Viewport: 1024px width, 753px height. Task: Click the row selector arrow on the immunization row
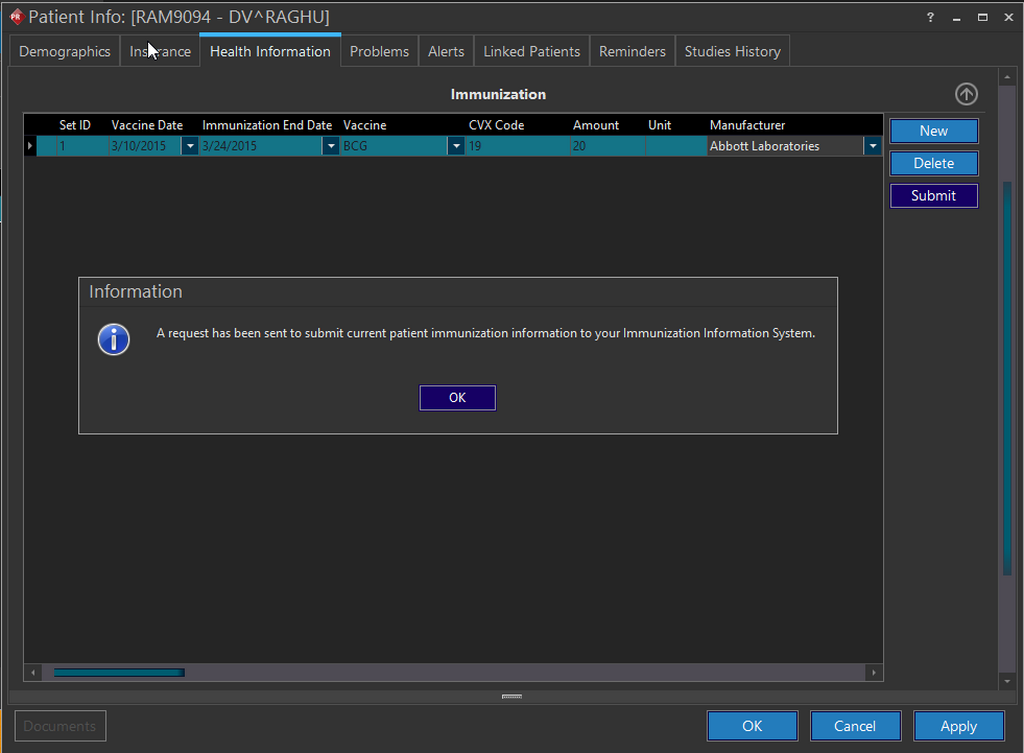tap(30, 145)
